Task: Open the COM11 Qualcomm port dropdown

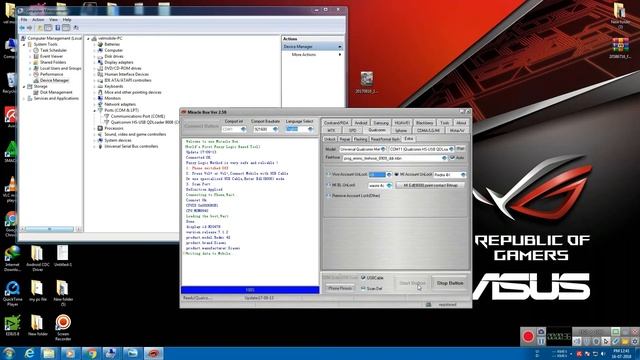Action: (451, 149)
